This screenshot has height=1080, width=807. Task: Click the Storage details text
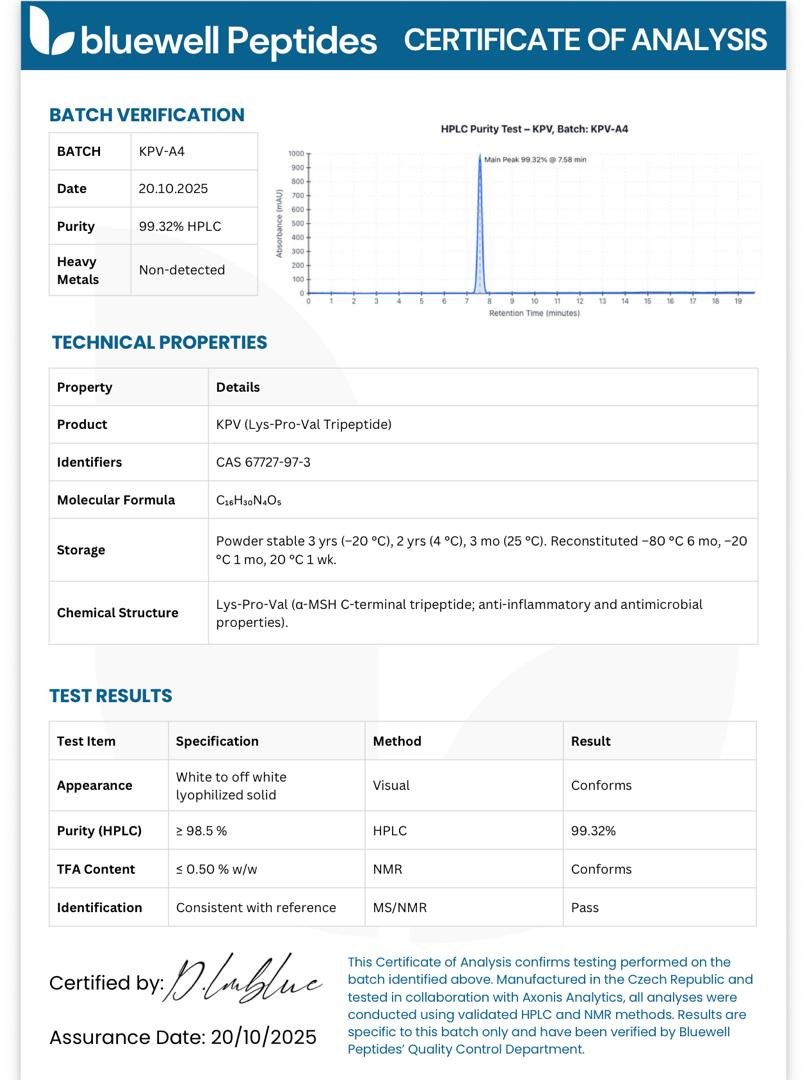click(x=481, y=550)
